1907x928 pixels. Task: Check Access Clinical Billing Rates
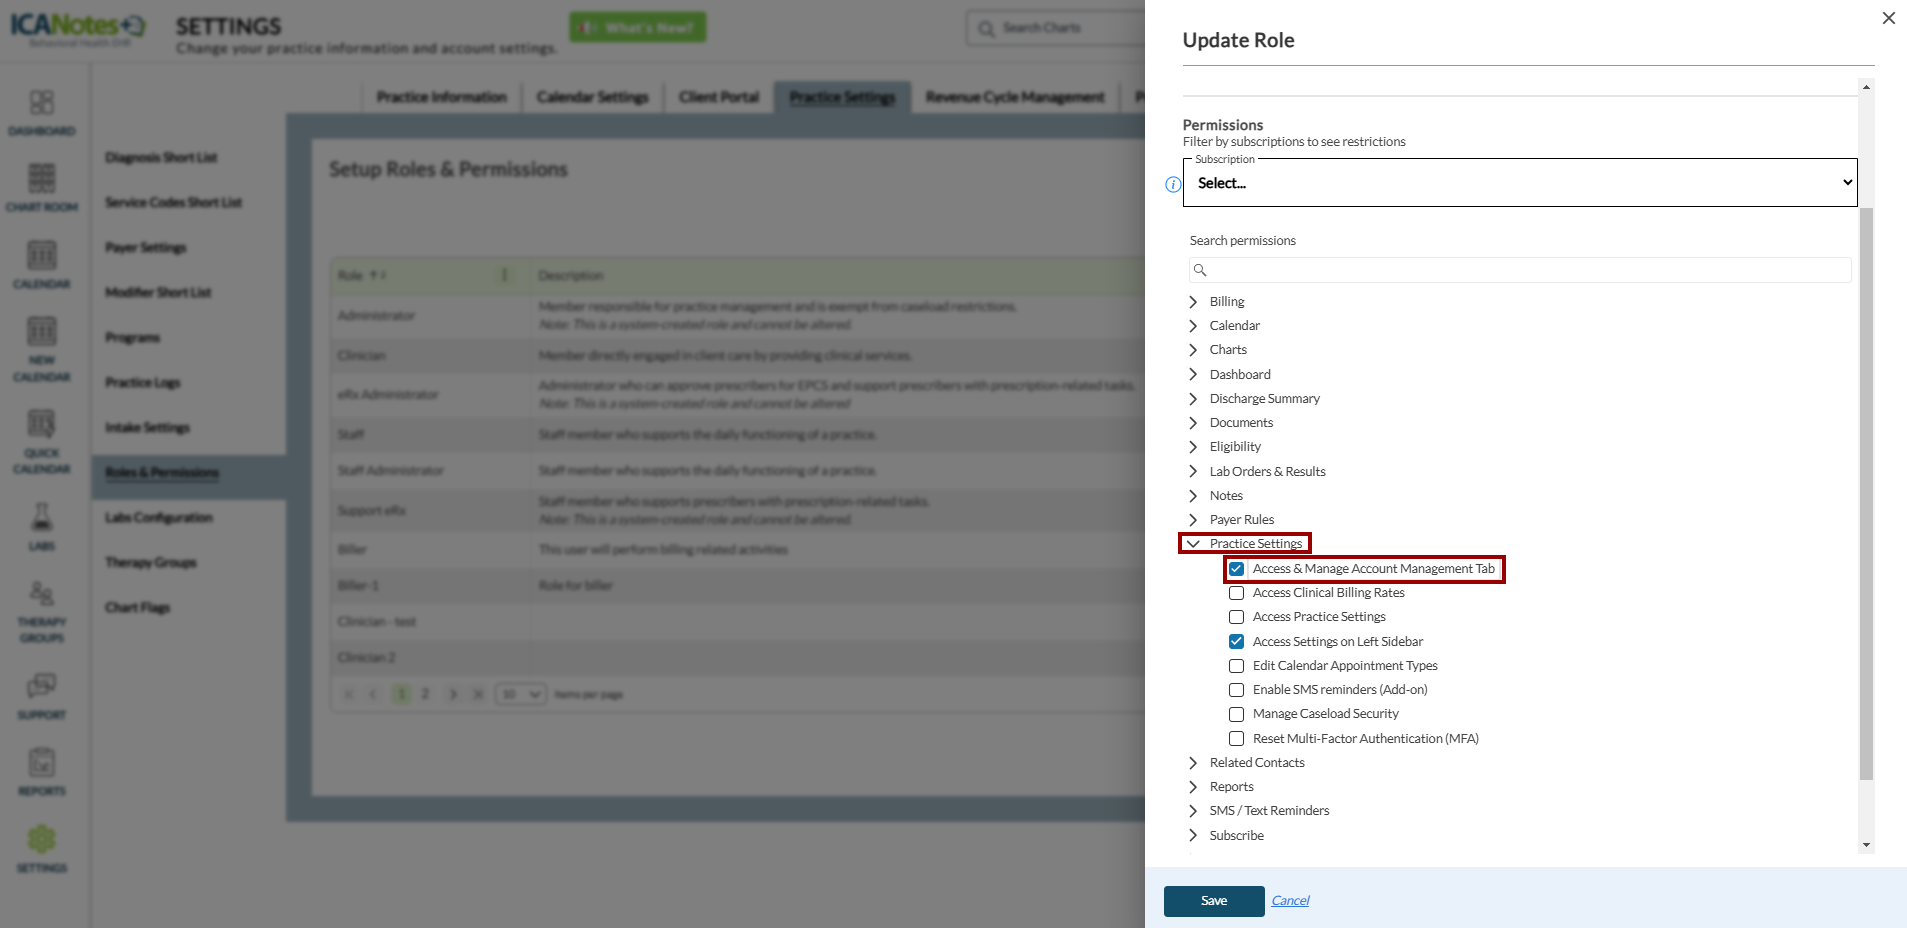click(x=1236, y=593)
